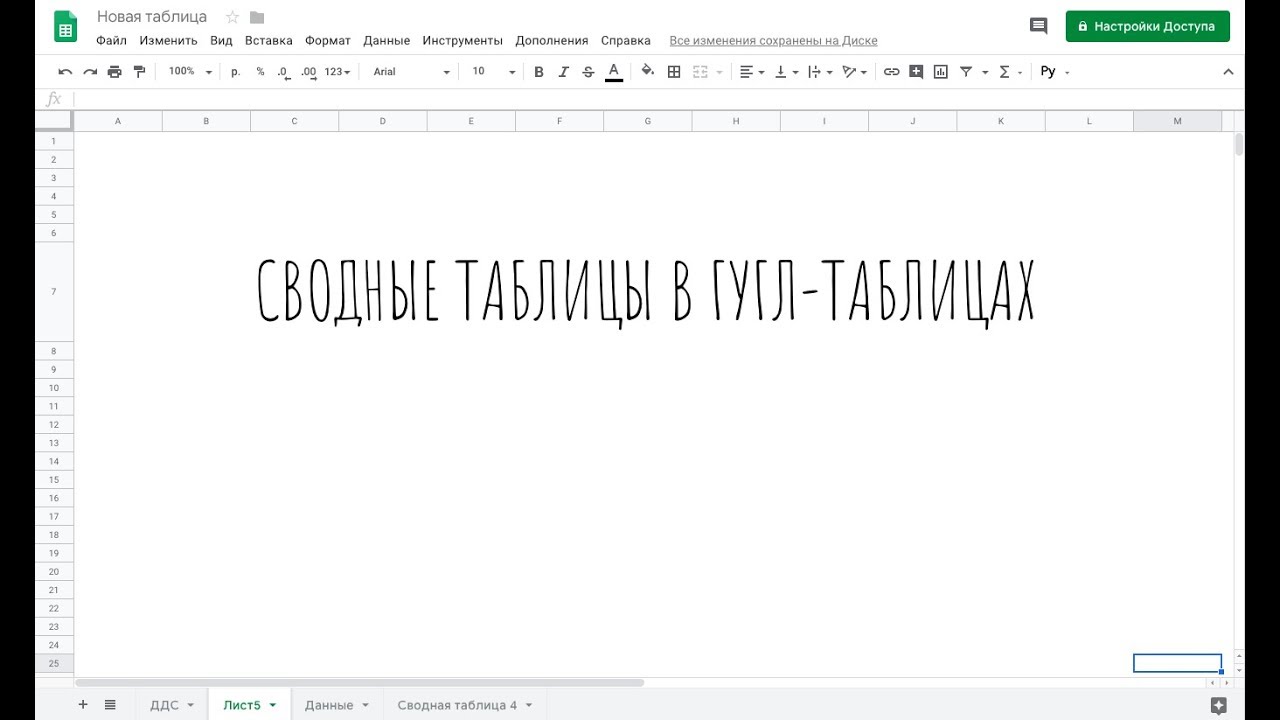
Task: Open the text wrapping dropdown
Action: click(x=820, y=72)
